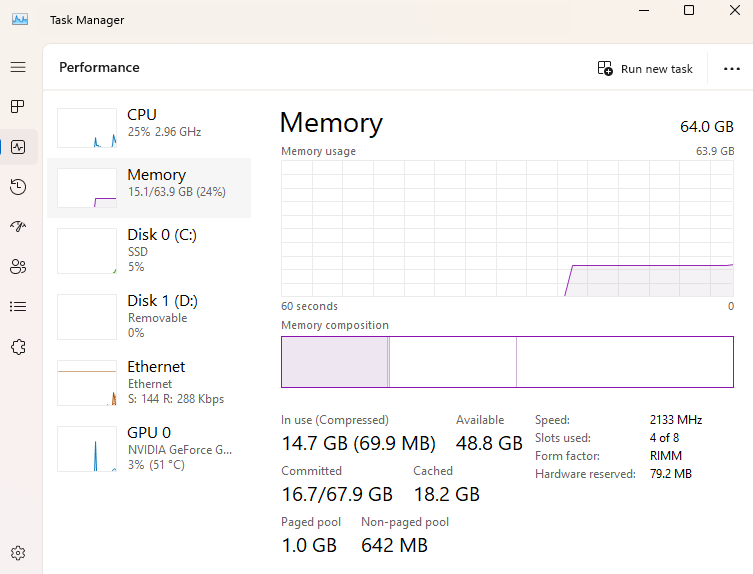The image size is (753, 574).
Task: Open the three-dot more options menu
Action: coord(731,69)
